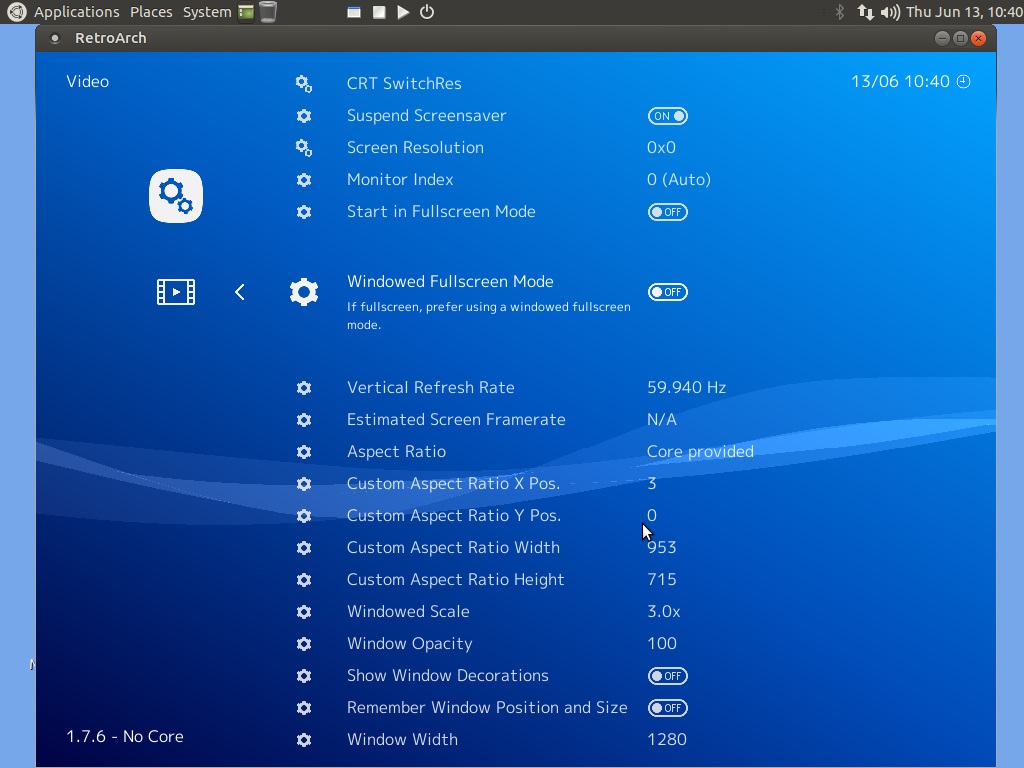Open the terminal launcher in top panel
Screen dimensions: 1024x768
click(x=246, y=12)
